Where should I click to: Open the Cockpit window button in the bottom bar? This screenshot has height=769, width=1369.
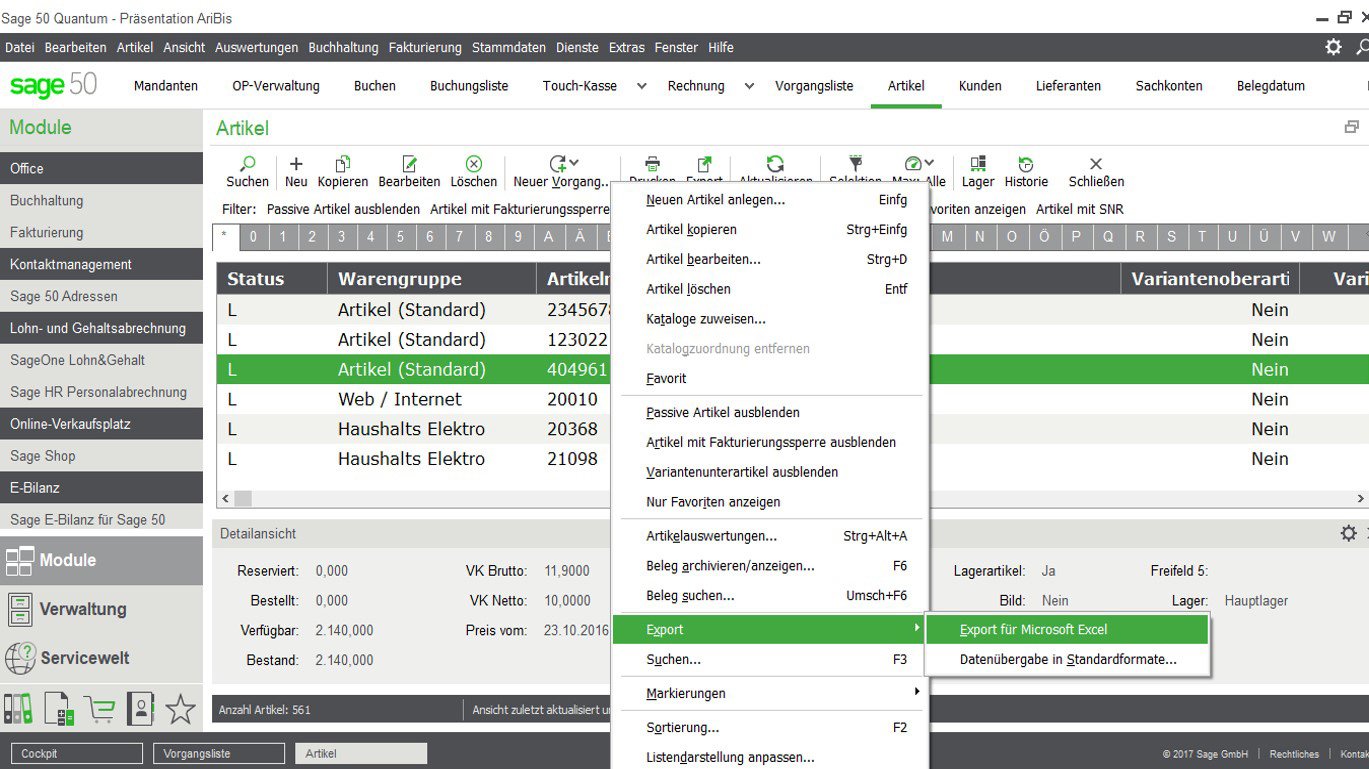click(77, 753)
